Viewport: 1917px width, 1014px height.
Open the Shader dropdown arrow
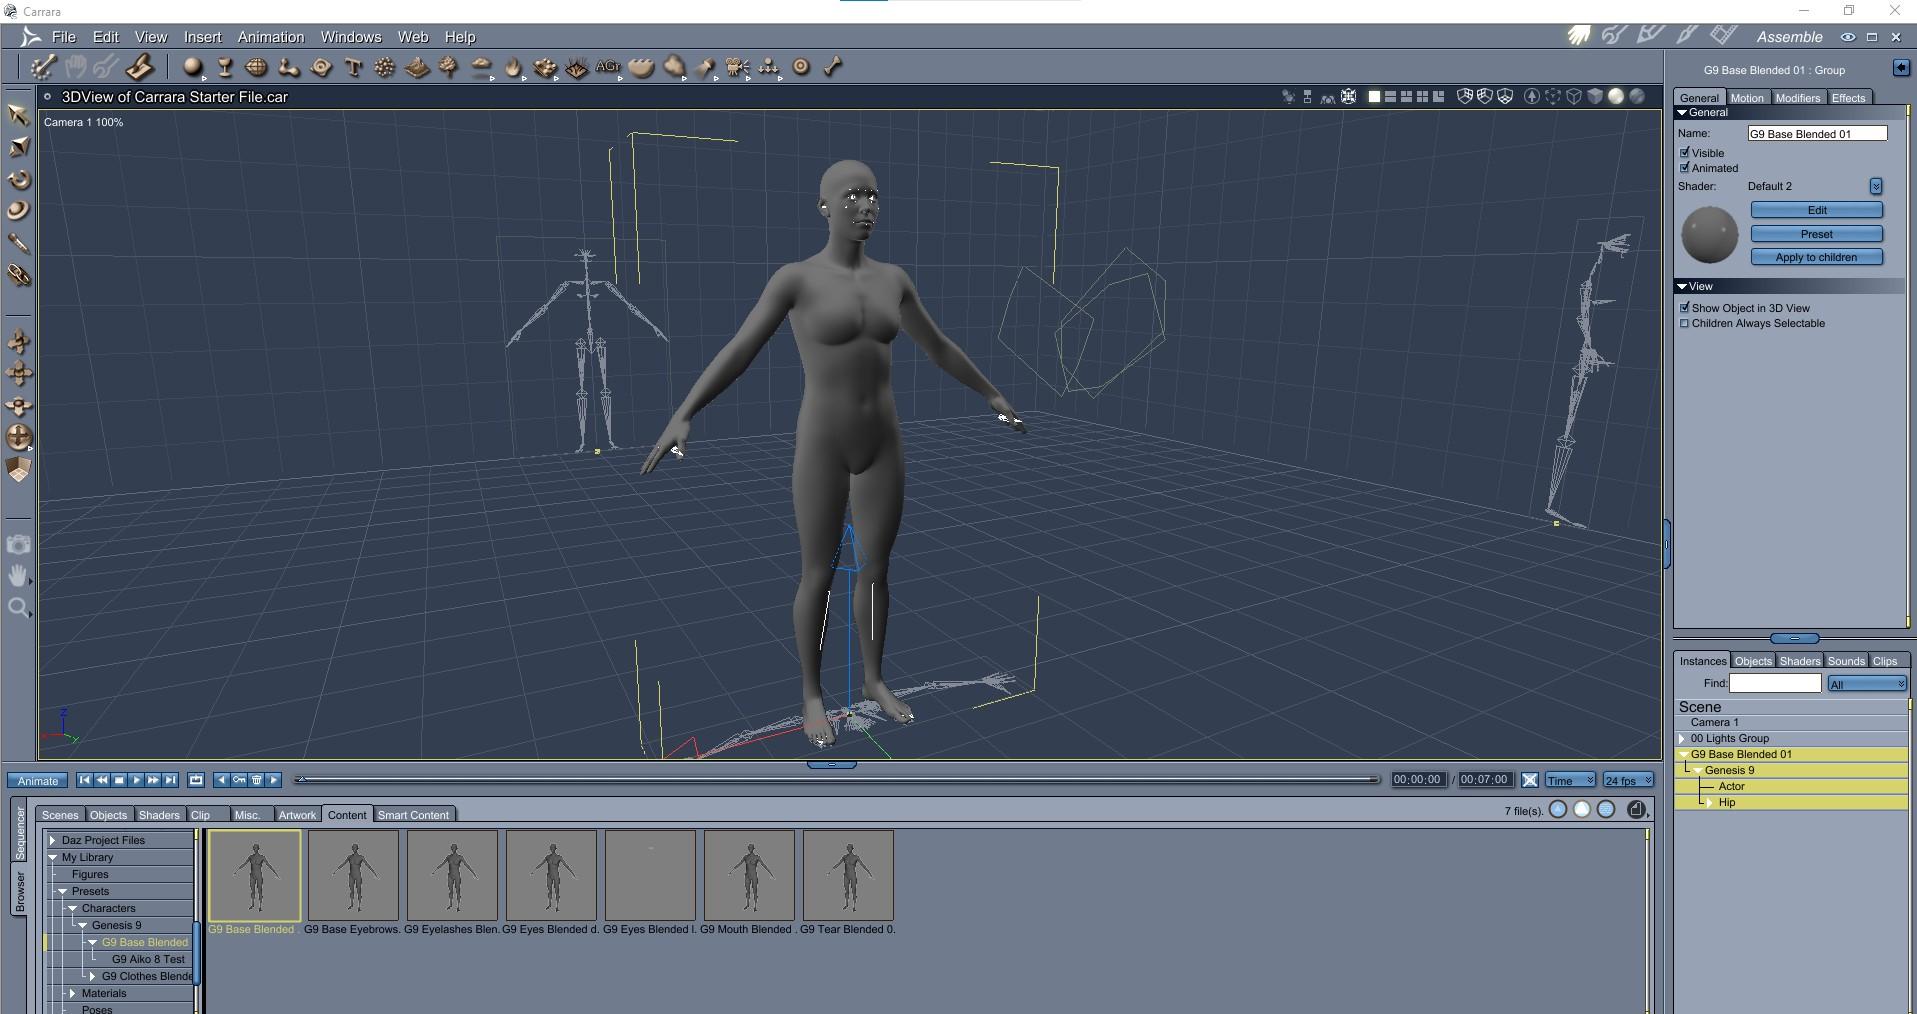pyautogui.click(x=1876, y=187)
